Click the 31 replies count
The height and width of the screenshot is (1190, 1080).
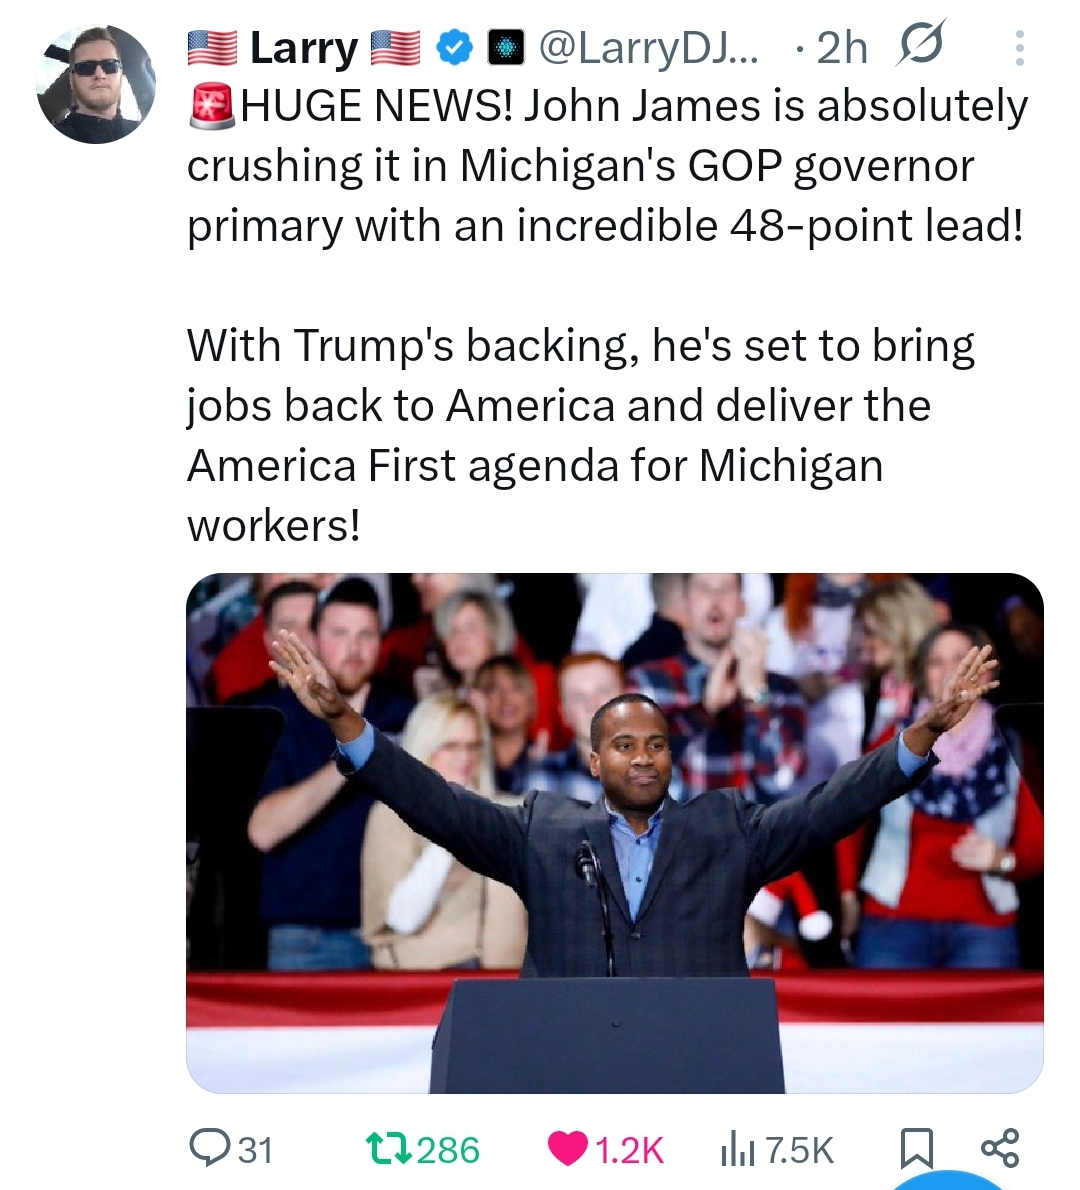coord(256,1149)
